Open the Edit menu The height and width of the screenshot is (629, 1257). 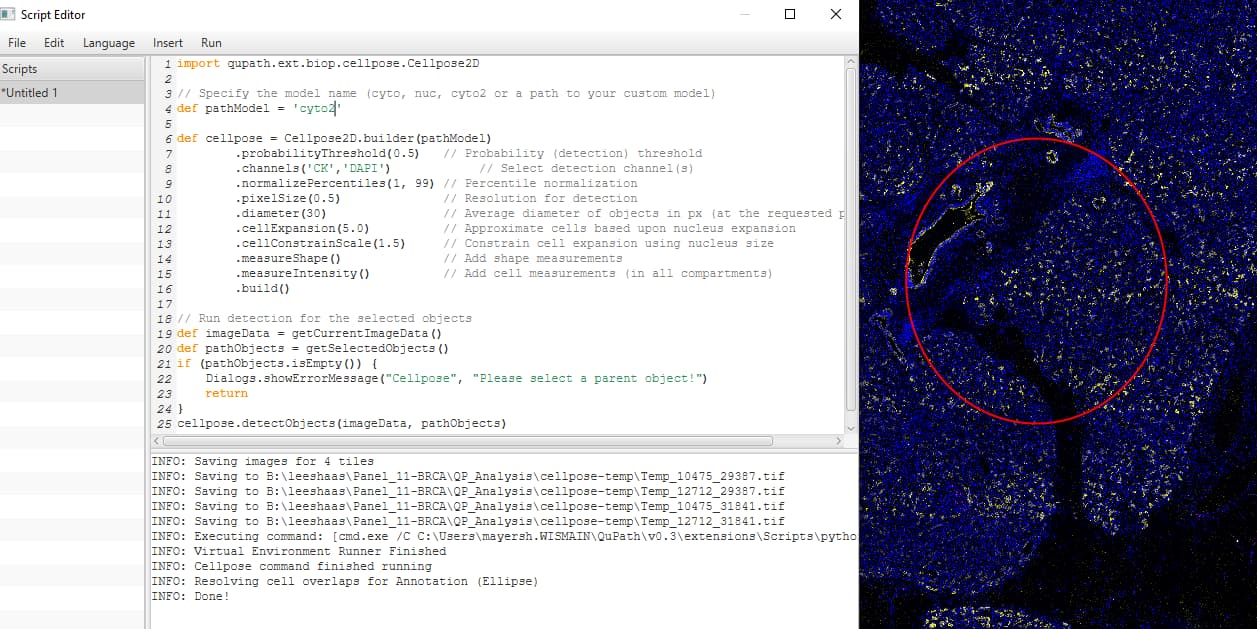[54, 42]
